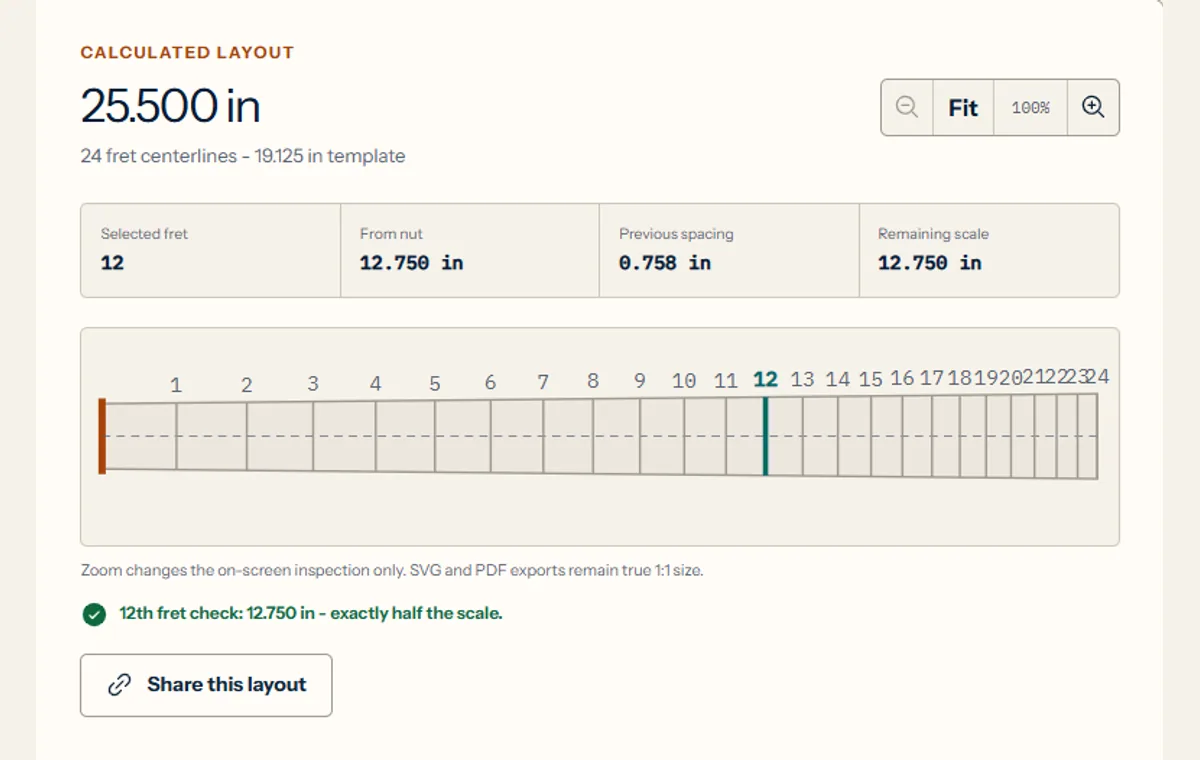Select fret label 5 above the fretboard

click(435, 384)
